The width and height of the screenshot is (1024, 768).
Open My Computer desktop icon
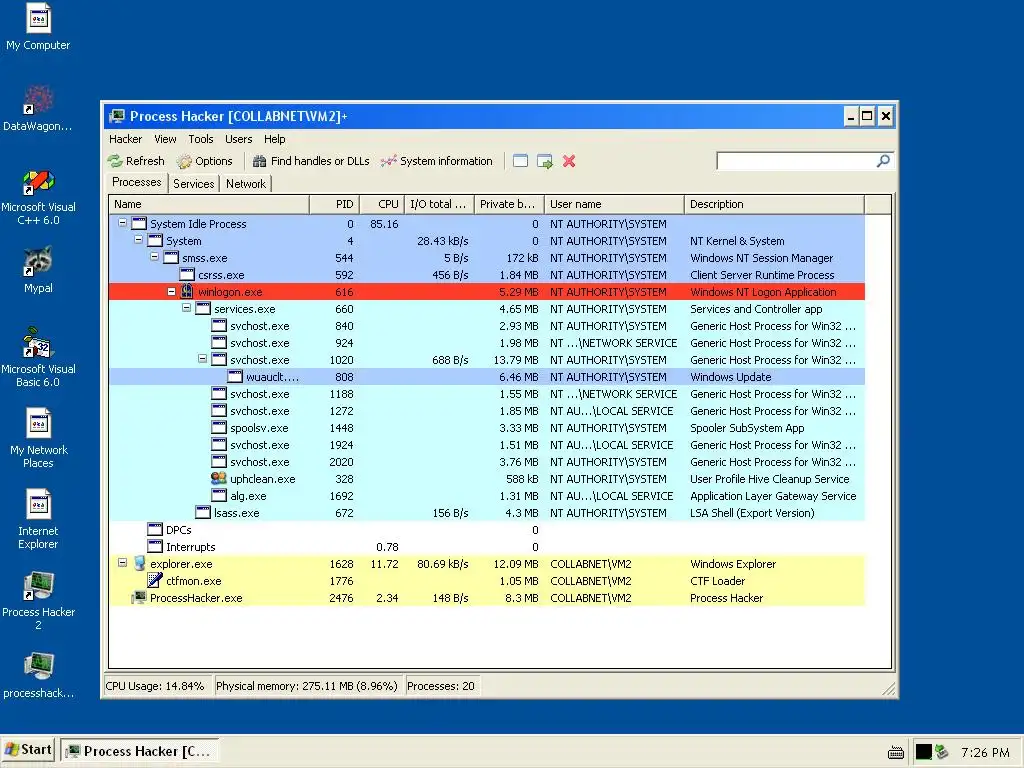point(38,27)
